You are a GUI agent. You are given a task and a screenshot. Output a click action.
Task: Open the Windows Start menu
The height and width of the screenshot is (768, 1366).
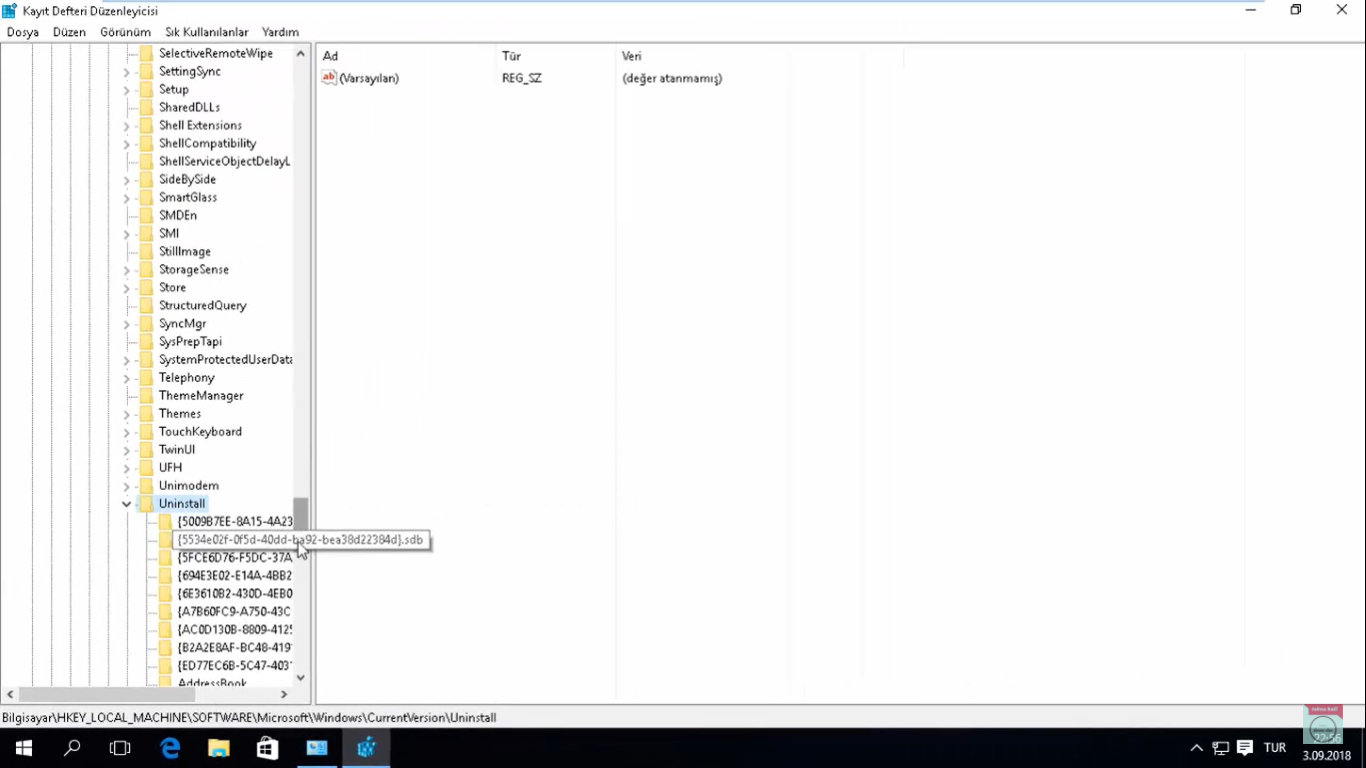pos(24,748)
